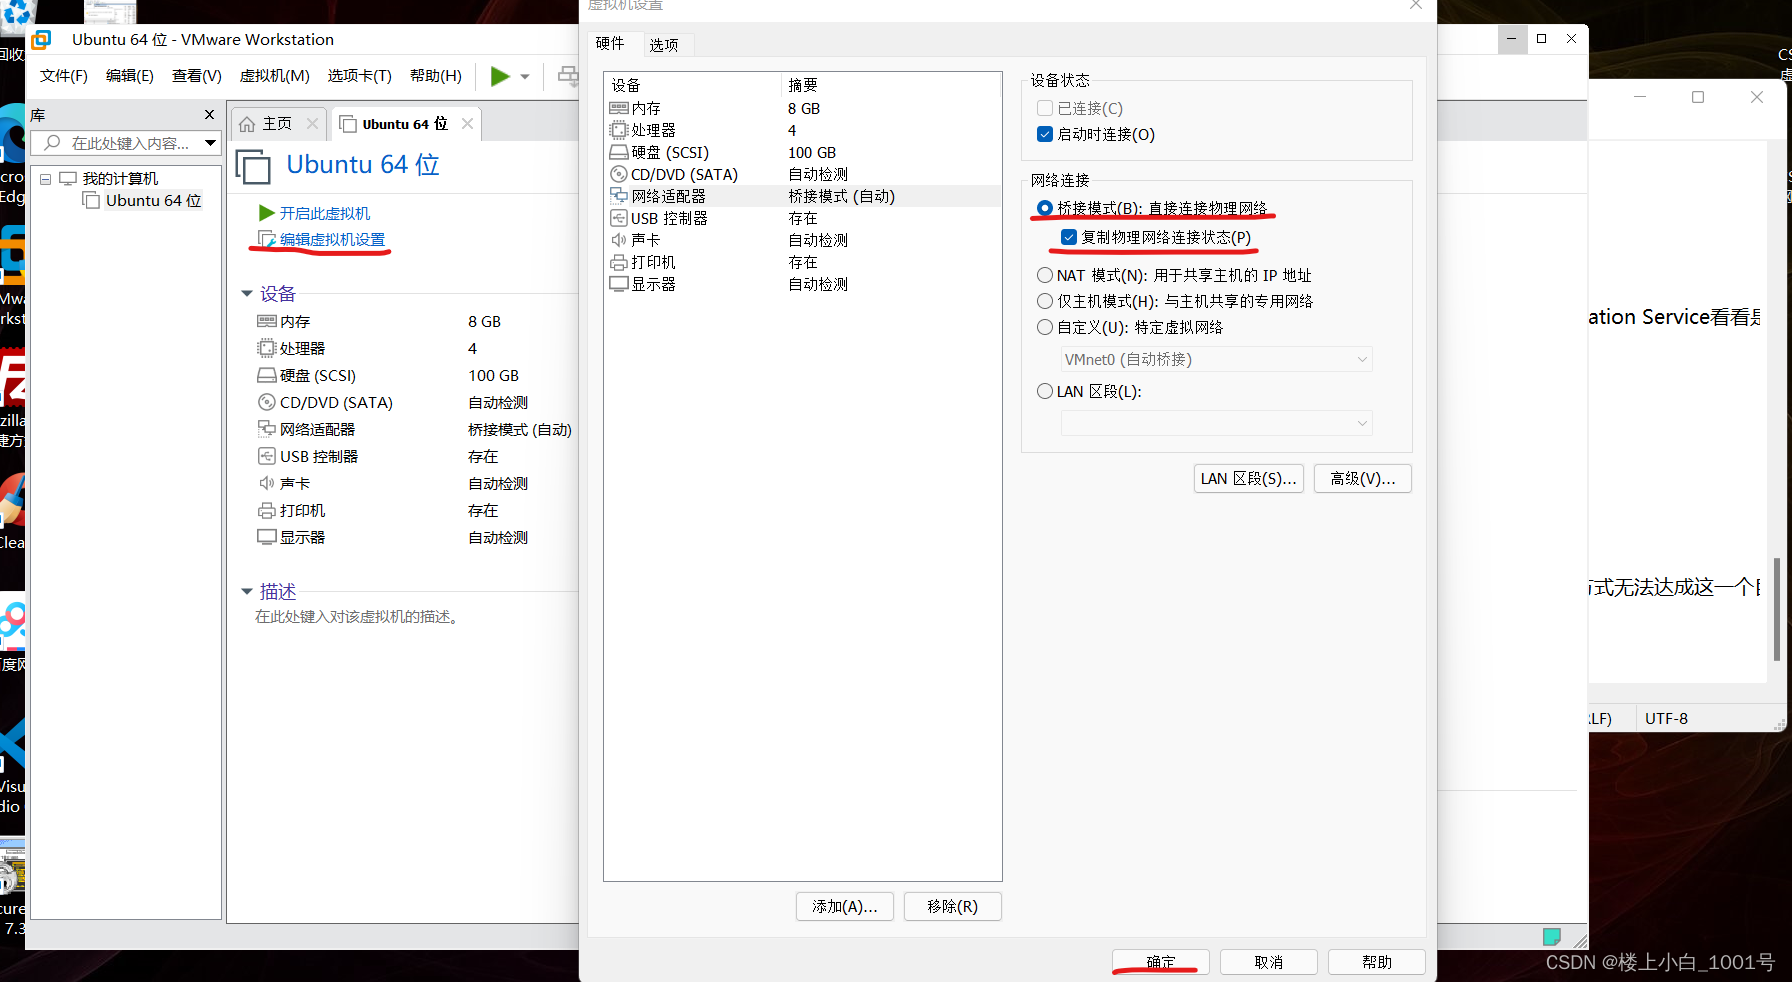Click the 开启此虚拟机 link
The image size is (1792, 982).
325,213
